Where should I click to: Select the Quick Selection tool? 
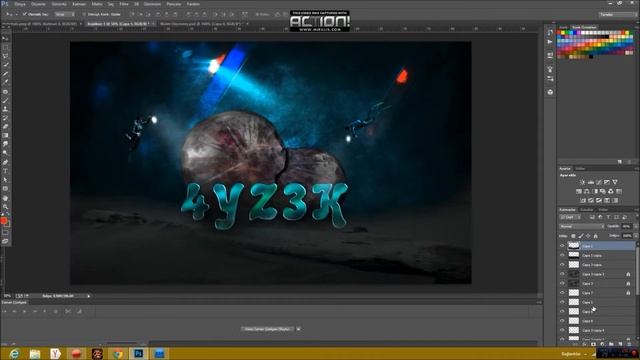[x=5, y=65]
